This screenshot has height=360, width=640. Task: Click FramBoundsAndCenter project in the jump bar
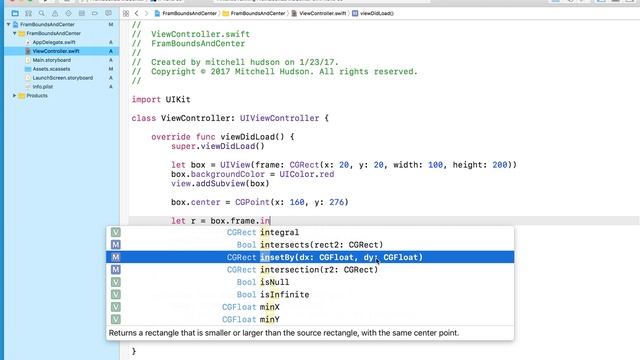[x=186, y=13]
